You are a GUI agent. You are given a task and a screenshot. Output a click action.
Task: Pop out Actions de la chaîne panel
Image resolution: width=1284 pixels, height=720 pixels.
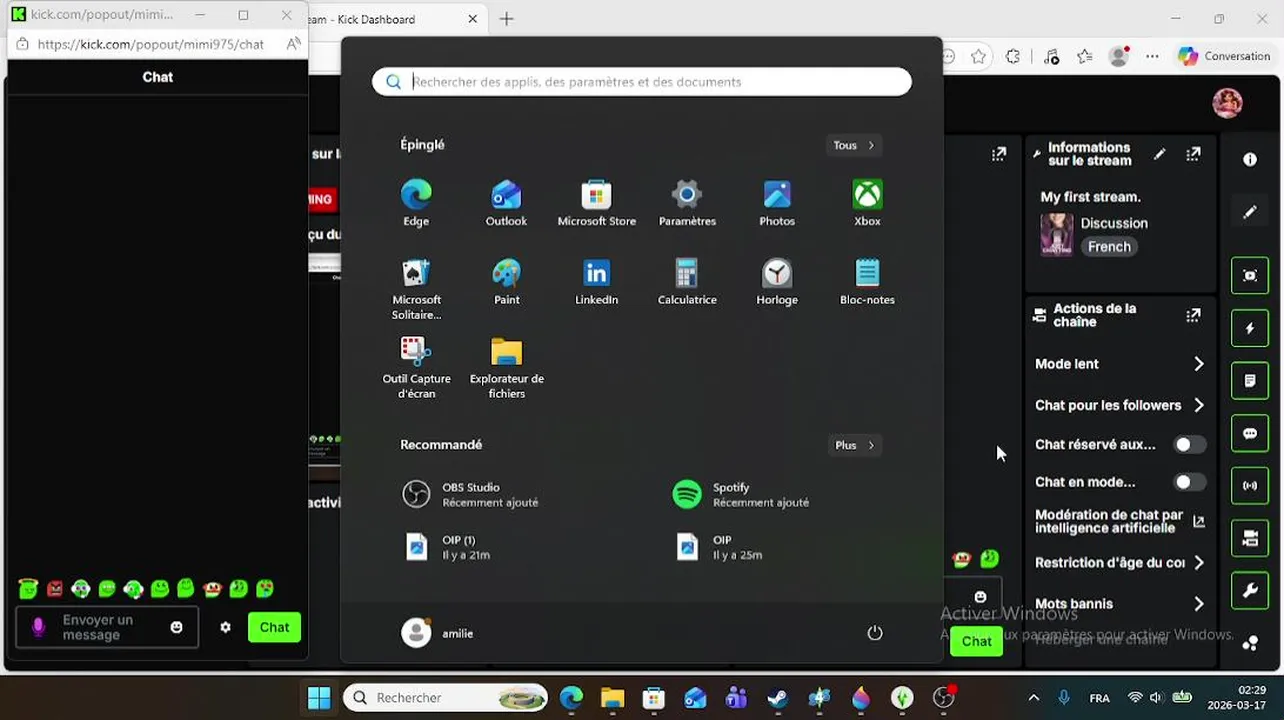tap(1193, 315)
